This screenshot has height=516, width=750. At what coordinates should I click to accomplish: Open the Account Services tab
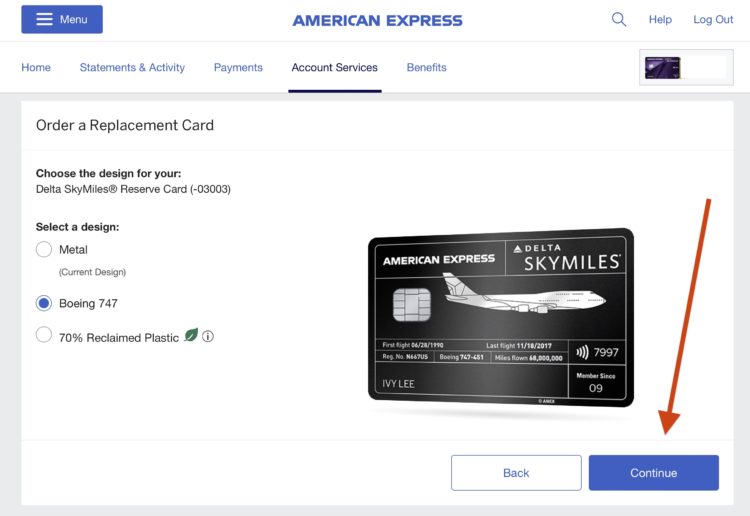pos(334,68)
